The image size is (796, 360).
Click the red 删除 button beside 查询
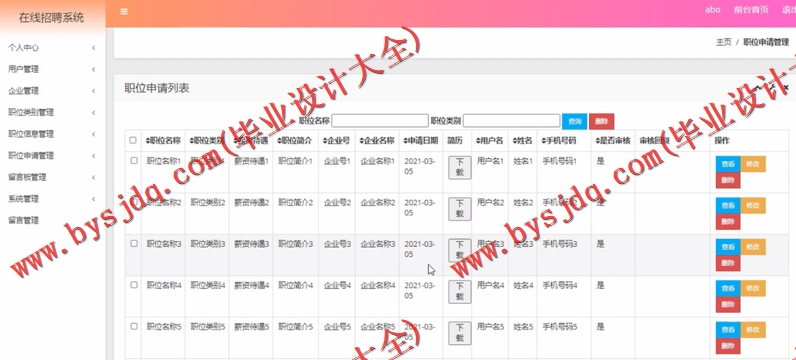602,121
